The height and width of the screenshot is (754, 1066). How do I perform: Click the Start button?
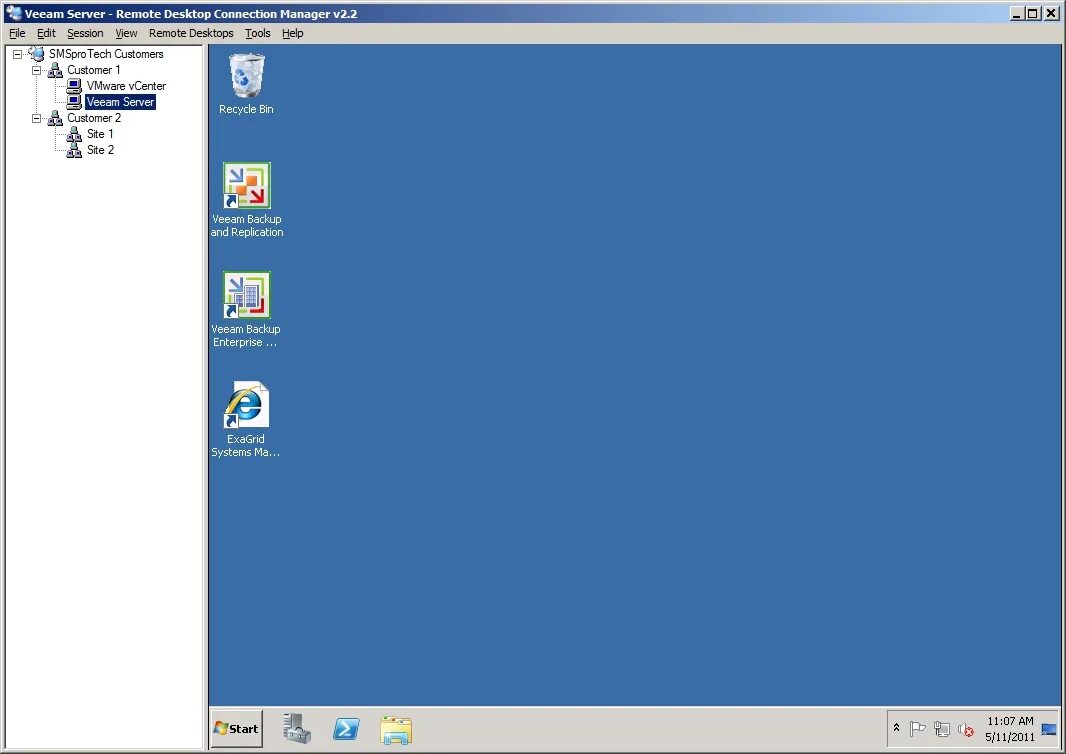tap(236, 729)
